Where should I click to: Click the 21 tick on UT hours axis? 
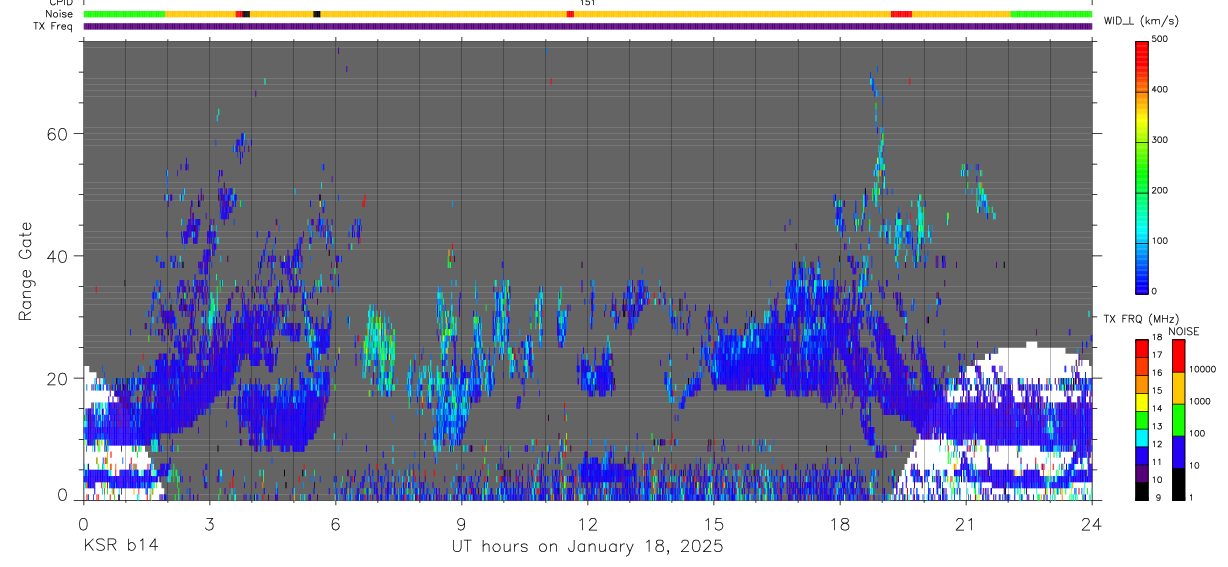pyautogui.click(x=965, y=523)
